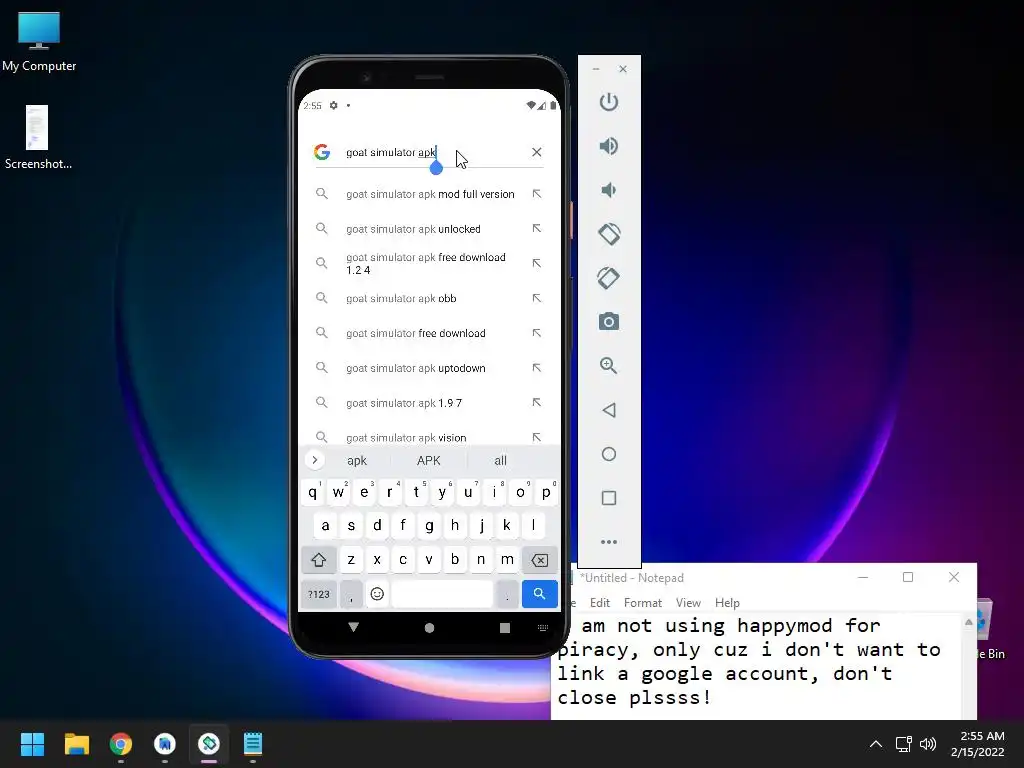
Task: Insert arrow for 'apk unlocked' suggestion
Action: point(537,229)
